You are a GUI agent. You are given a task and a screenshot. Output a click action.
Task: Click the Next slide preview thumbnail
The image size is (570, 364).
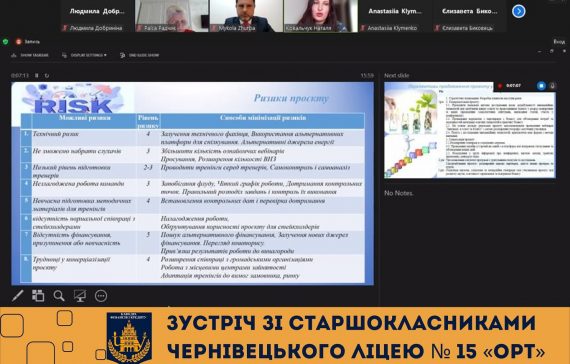(470, 130)
